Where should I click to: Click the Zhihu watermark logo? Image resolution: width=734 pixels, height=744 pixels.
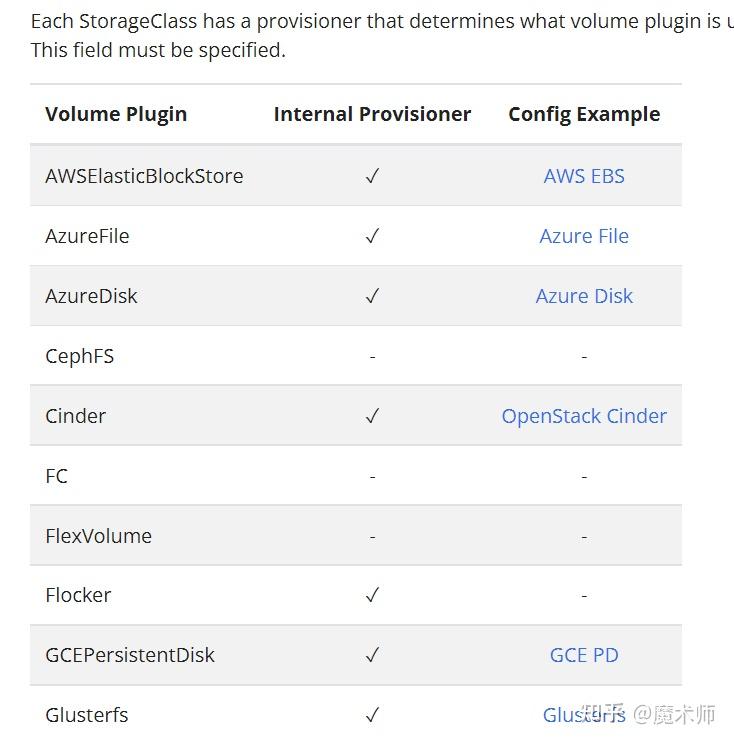[606, 715]
